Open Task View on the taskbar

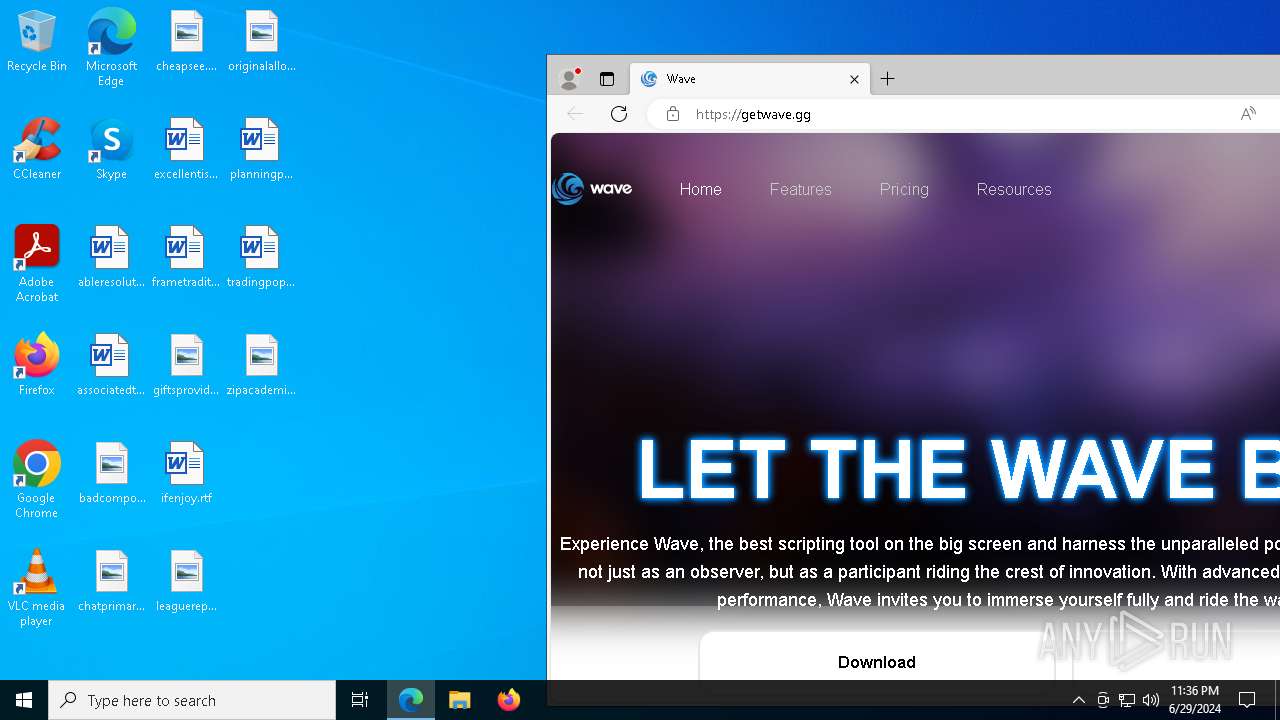[360, 700]
